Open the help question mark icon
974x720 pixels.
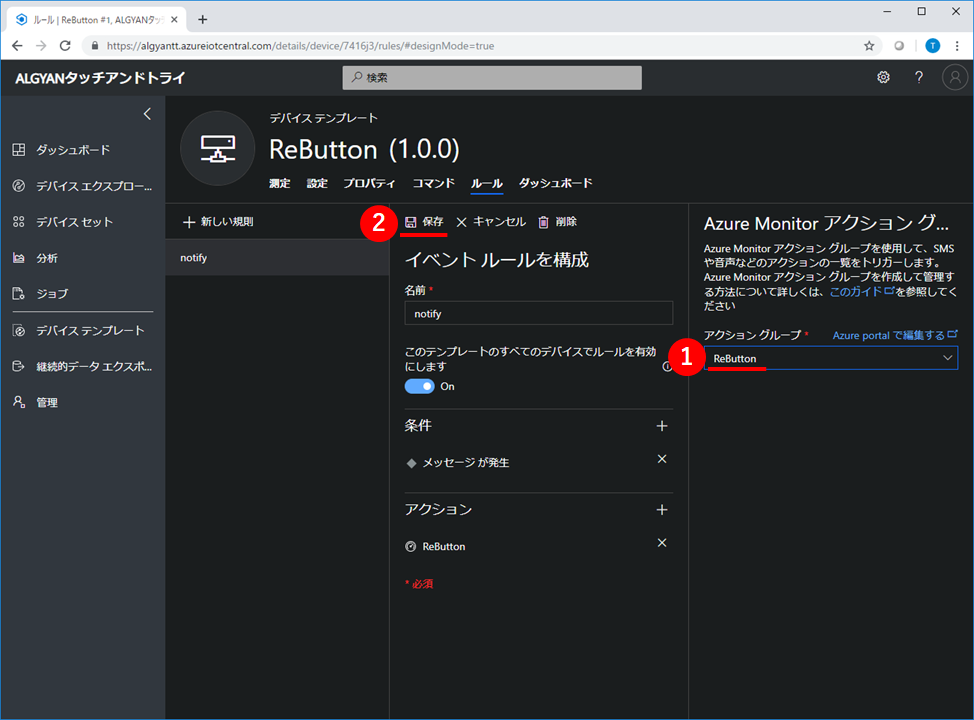point(919,77)
